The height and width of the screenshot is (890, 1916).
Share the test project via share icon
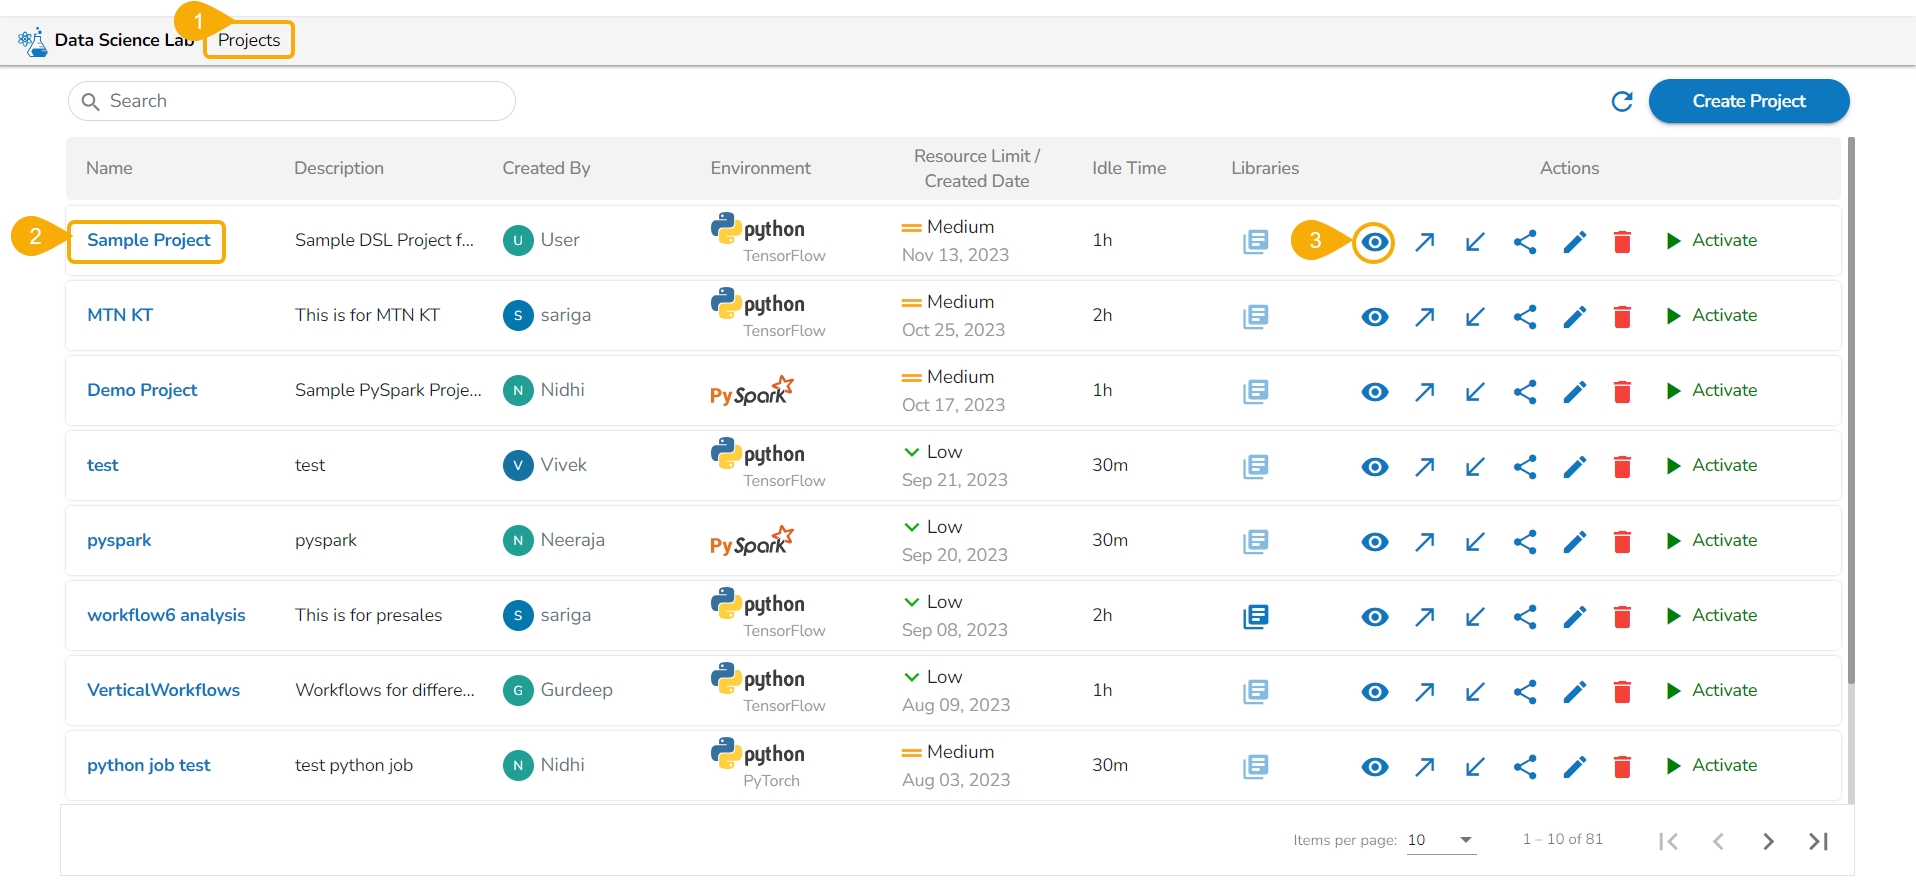[x=1524, y=467]
